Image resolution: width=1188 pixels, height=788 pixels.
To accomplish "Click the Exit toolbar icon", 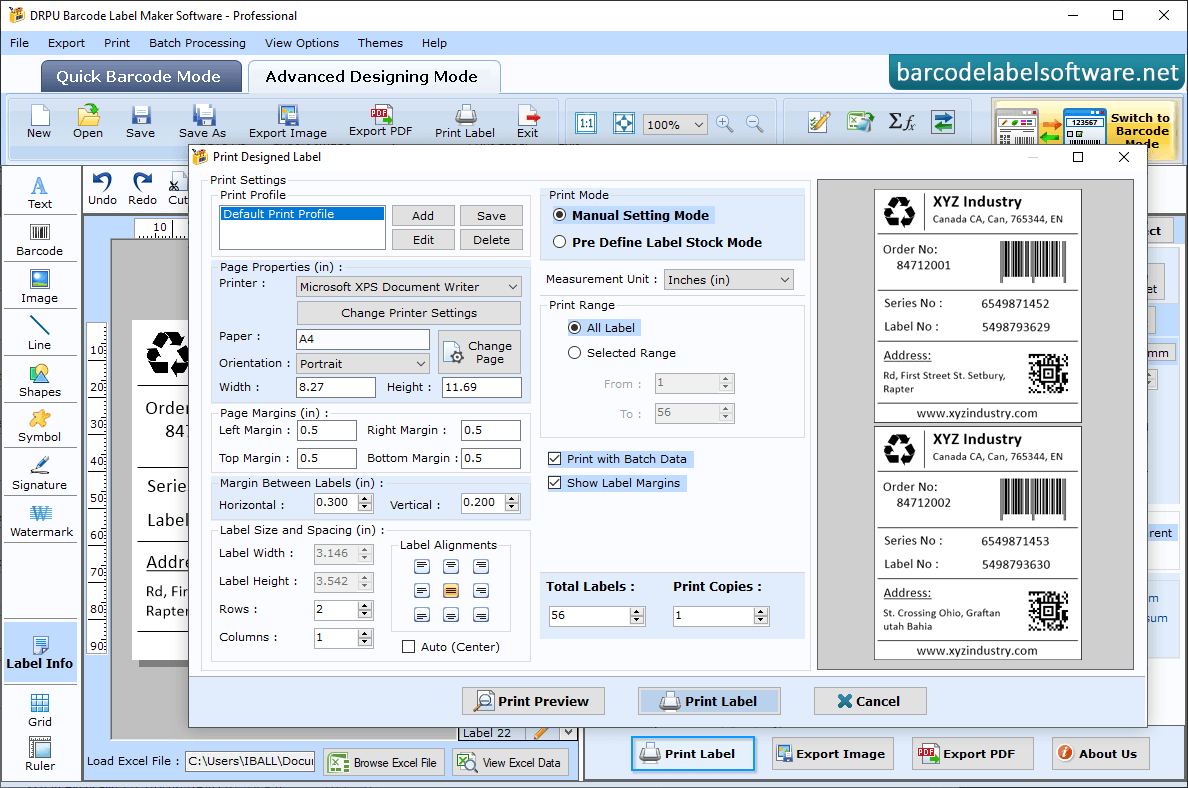I will coord(527,121).
